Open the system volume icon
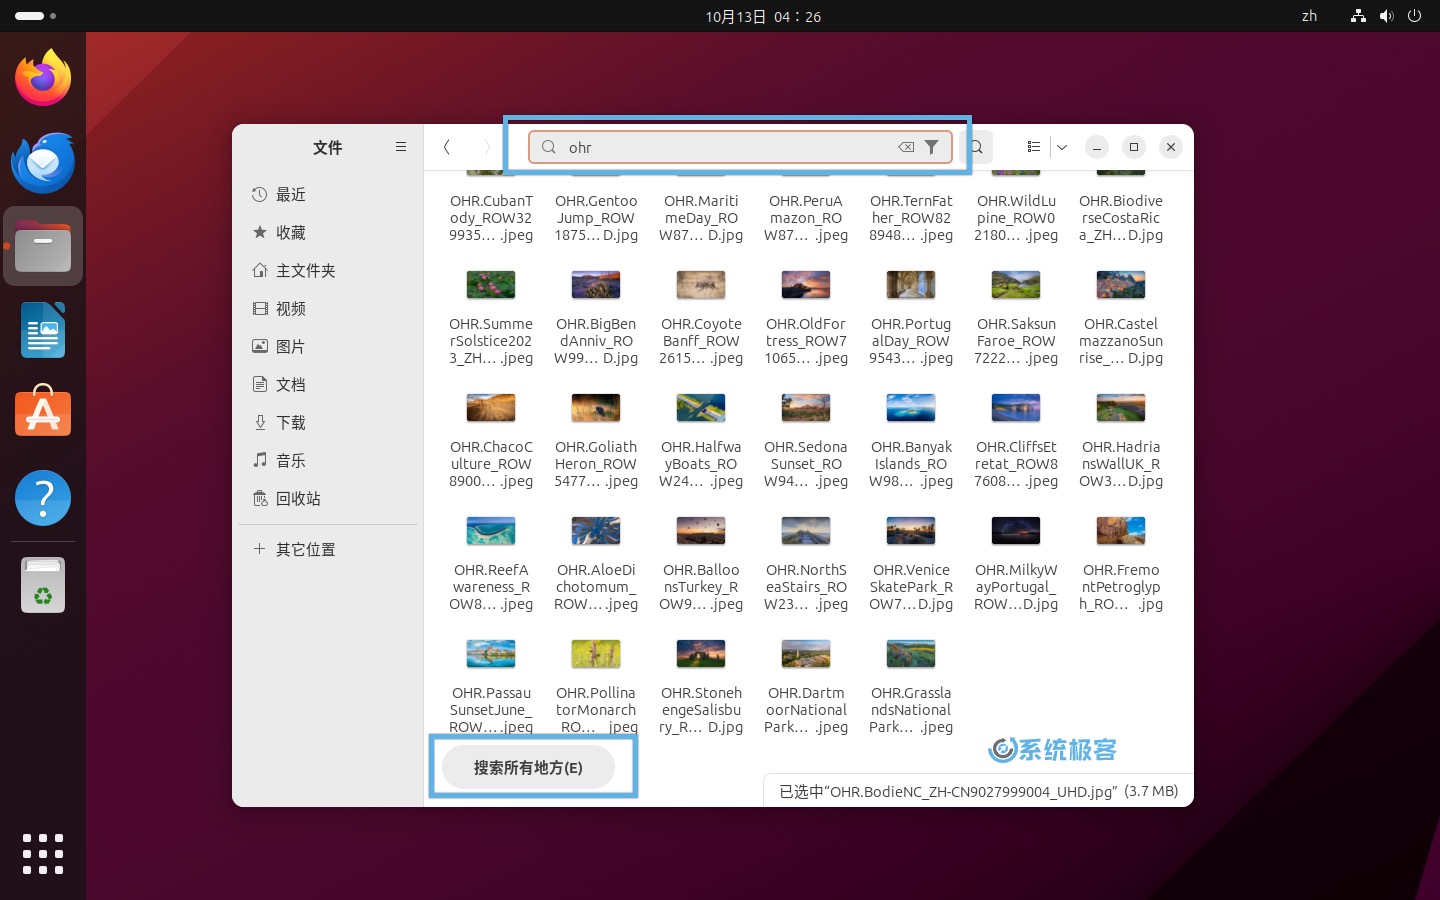 coord(1386,16)
